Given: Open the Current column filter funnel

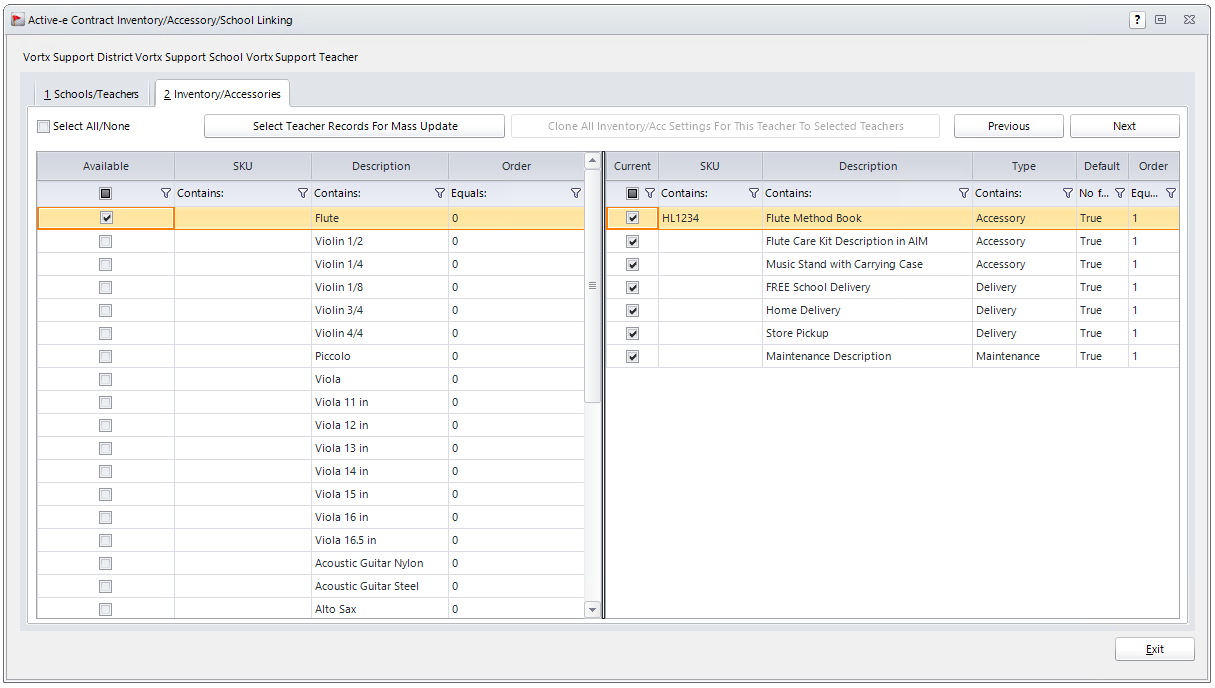Looking at the screenshot, I should (x=650, y=192).
